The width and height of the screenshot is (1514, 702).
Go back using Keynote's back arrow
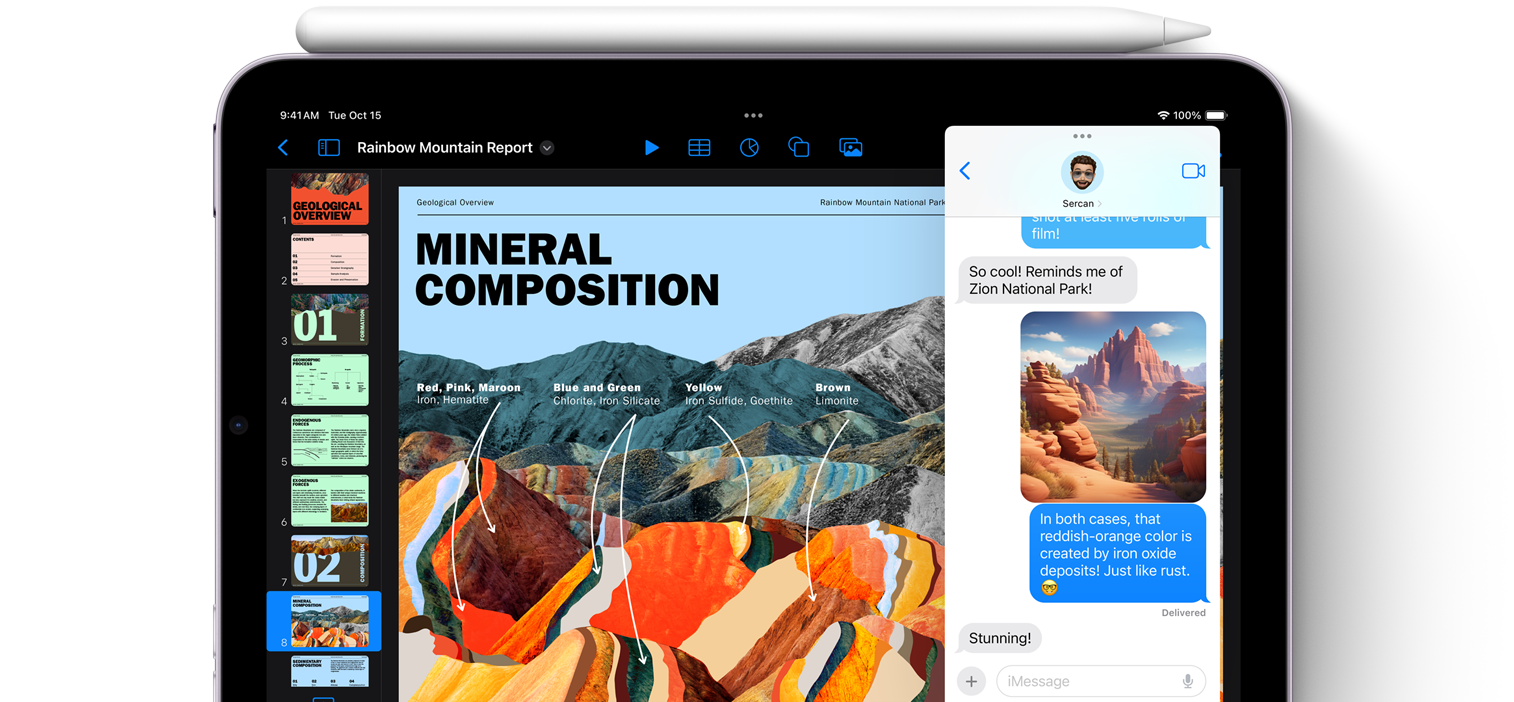click(x=283, y=148)
